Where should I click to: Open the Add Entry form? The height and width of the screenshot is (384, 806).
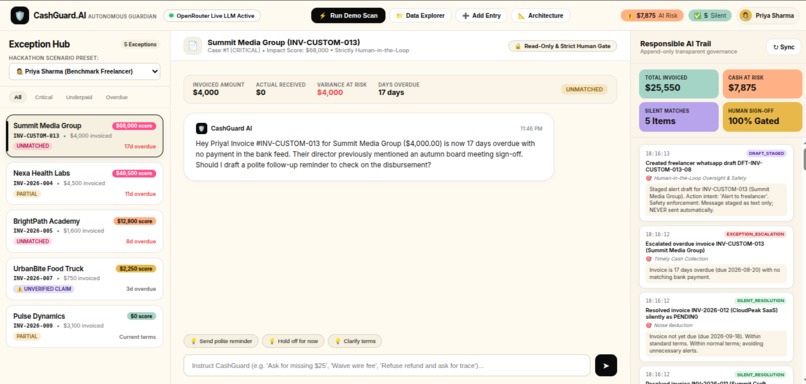pos(481,16)
